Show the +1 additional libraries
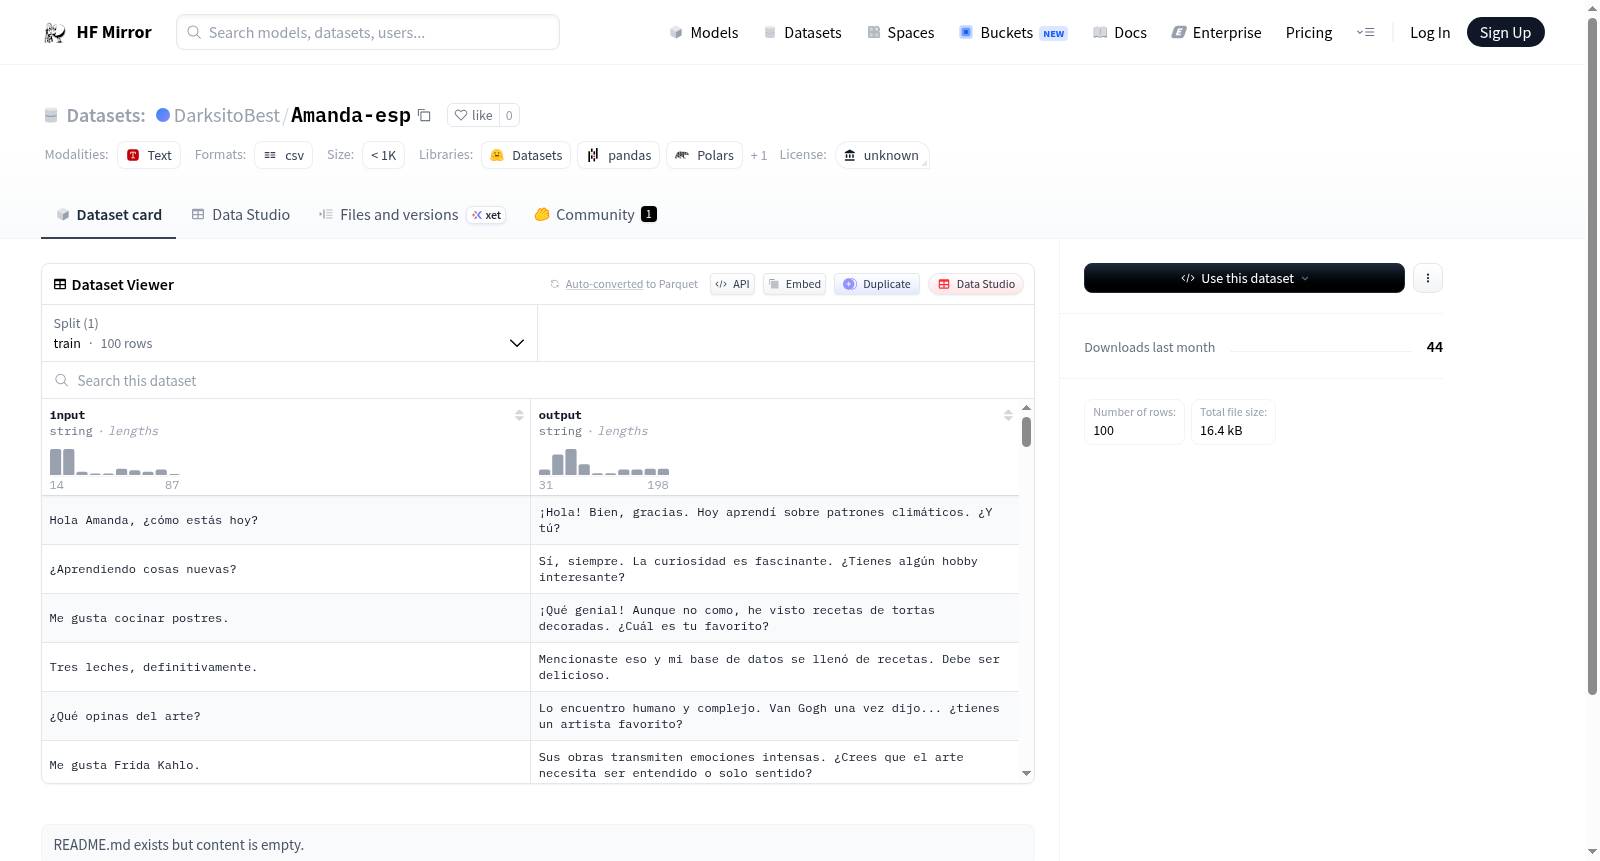Image resolution: width=1600 pixels, height=861 pixels. 759,155
